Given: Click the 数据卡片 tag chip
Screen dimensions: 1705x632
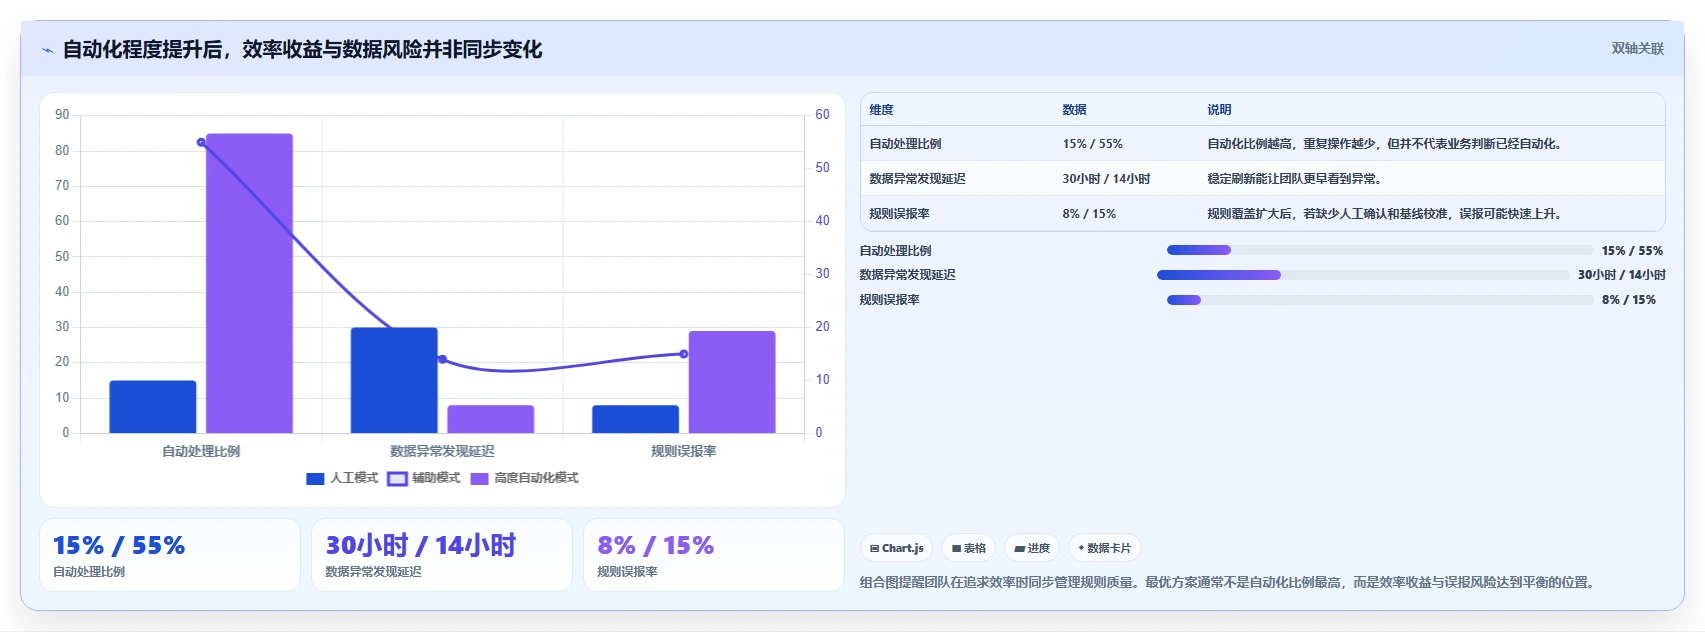Looking at the screenshot, I should coord(1105,548).
